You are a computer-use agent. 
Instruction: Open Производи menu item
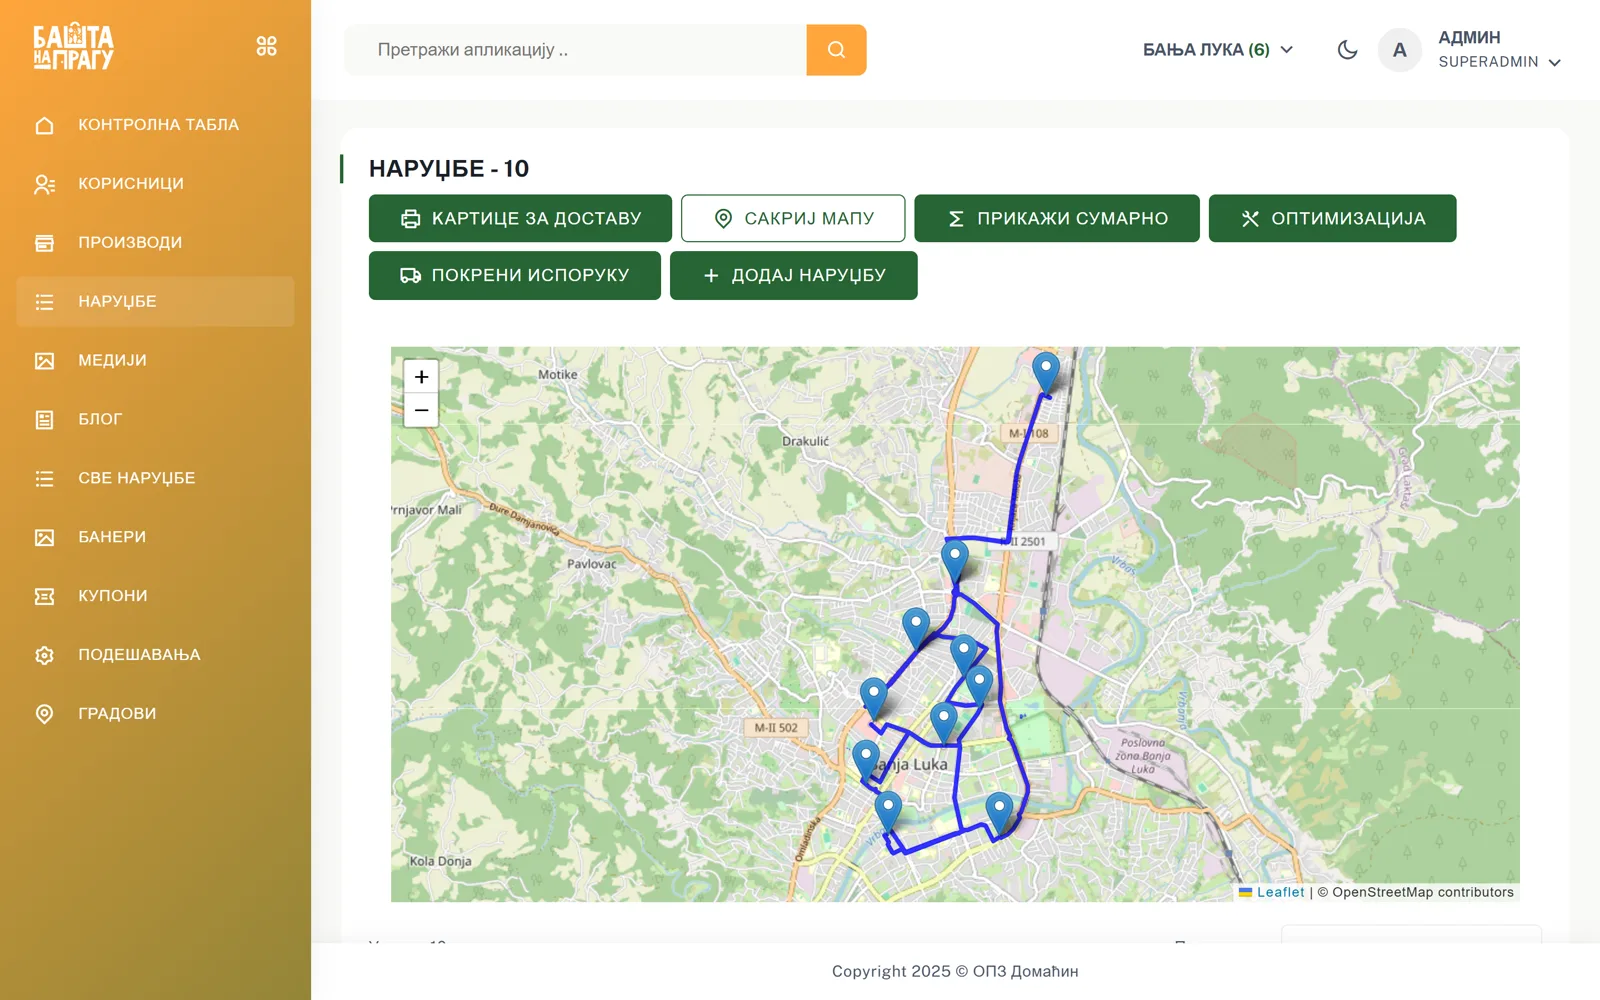pyautogui.click(x=155, y=243)
